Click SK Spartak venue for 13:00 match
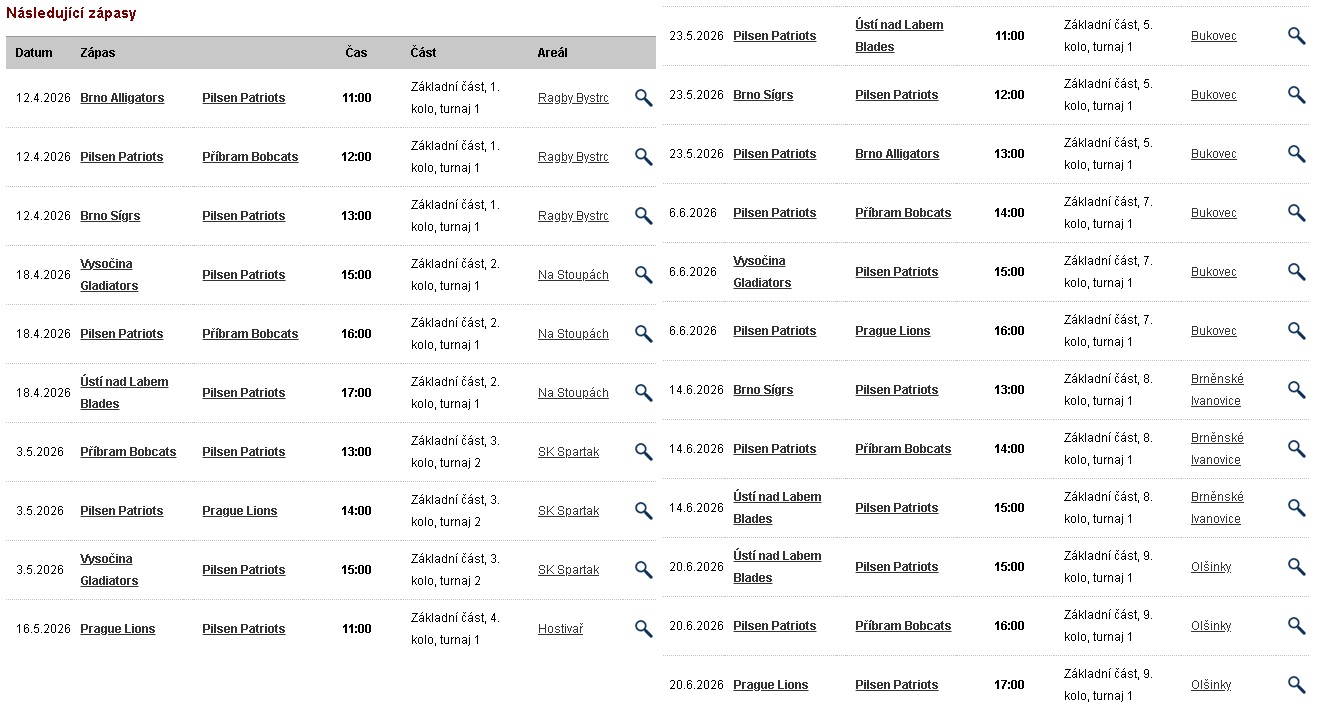Screen dimensions: 1325x709 pos(568,452)
